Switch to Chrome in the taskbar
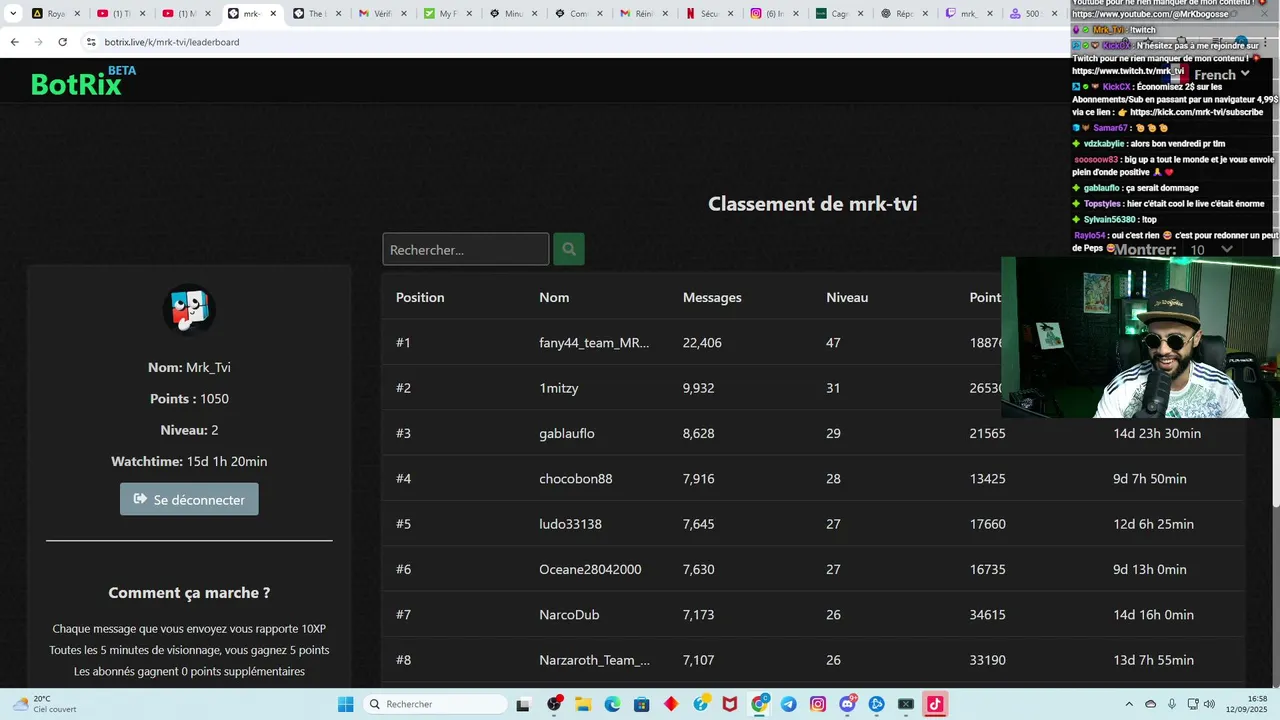Screen dimensions: 1280x720 coord(759,704)
